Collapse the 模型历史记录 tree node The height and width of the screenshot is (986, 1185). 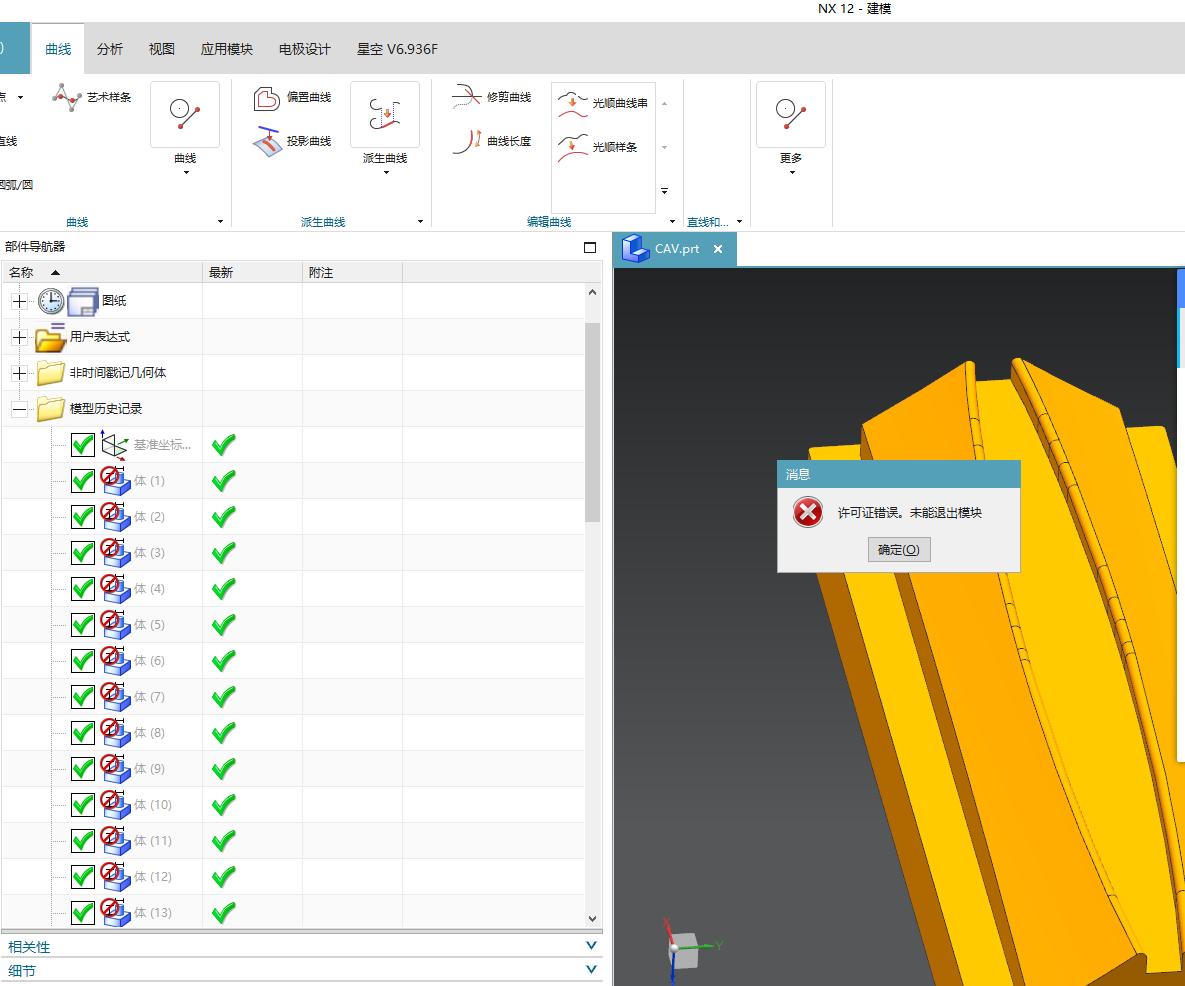[19, 409]
